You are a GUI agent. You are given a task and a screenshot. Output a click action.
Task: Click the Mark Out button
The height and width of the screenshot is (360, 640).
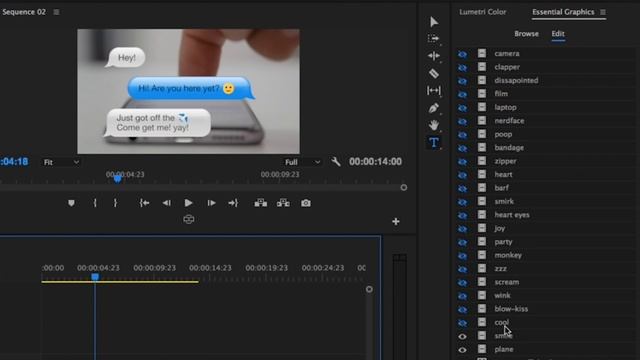115,203
